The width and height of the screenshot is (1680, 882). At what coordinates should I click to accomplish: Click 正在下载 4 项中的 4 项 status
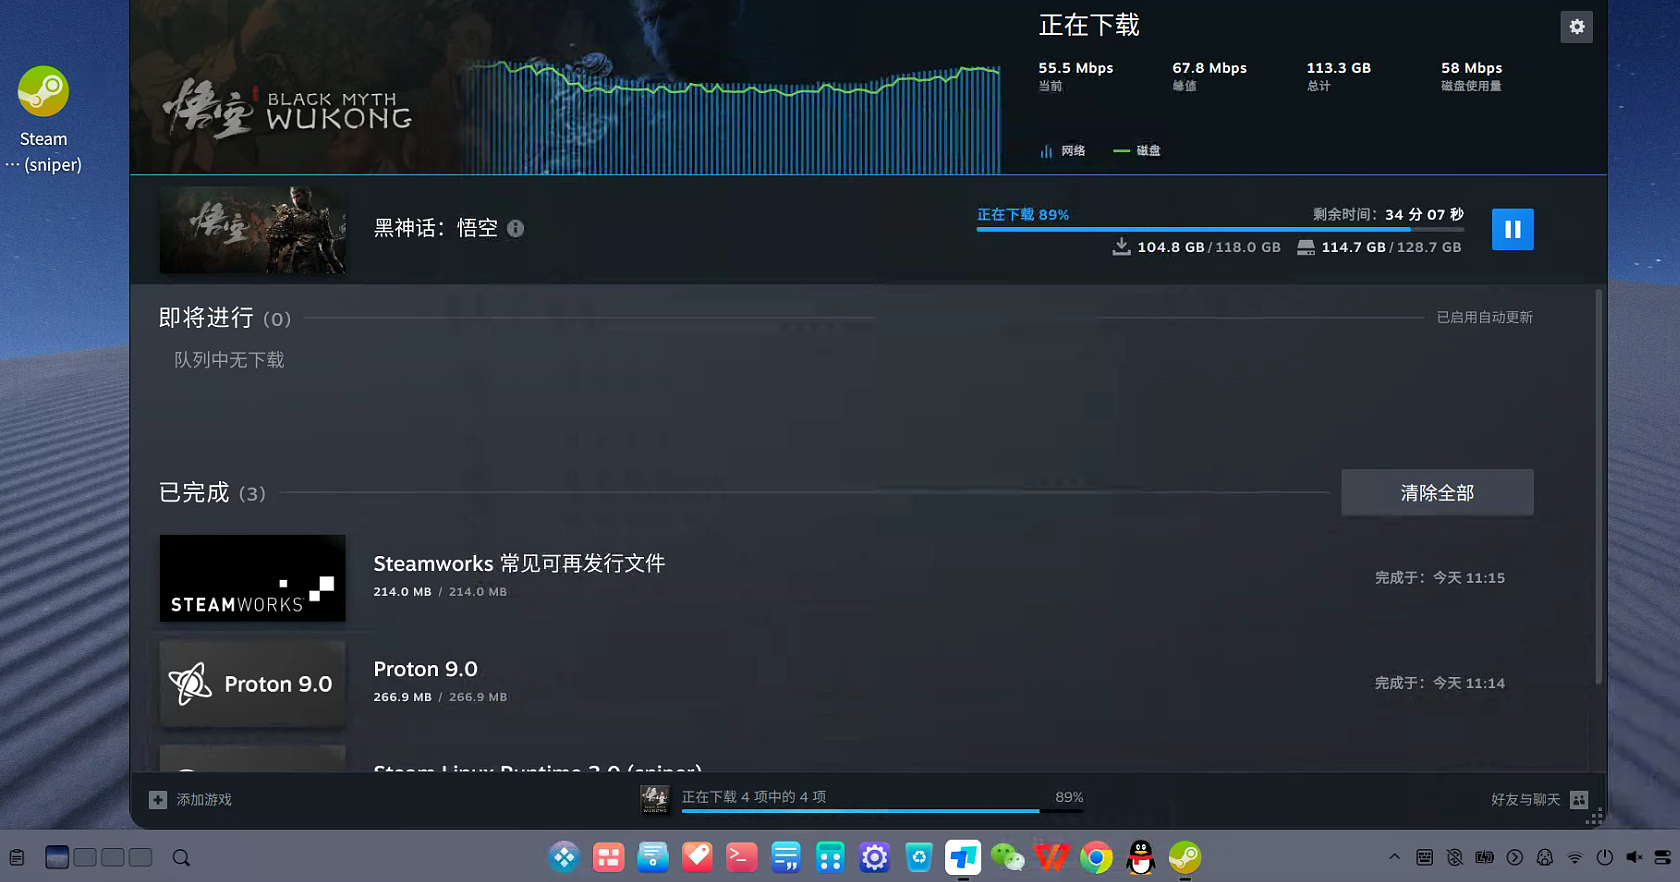[x=754, y=797]
